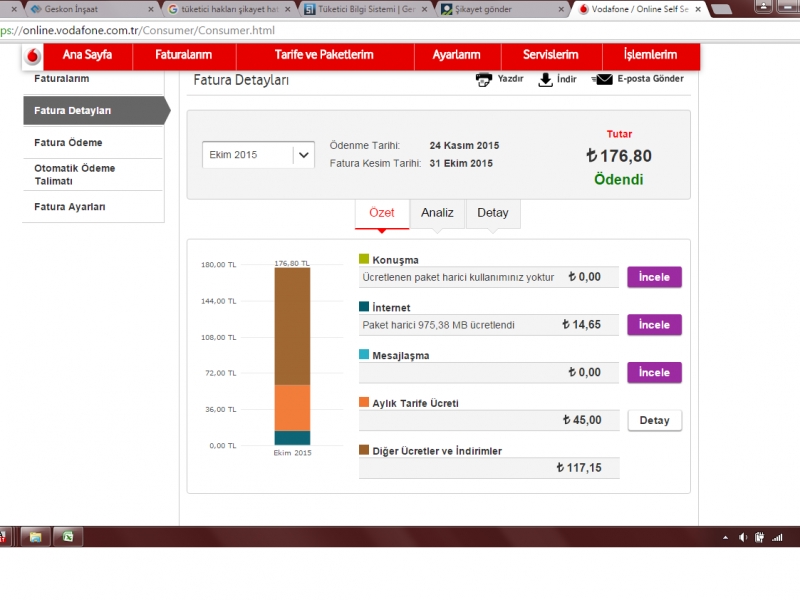Click the Faturalarım sidebar heading
Viewport: 800px width, 600px height.
(62, 79)
